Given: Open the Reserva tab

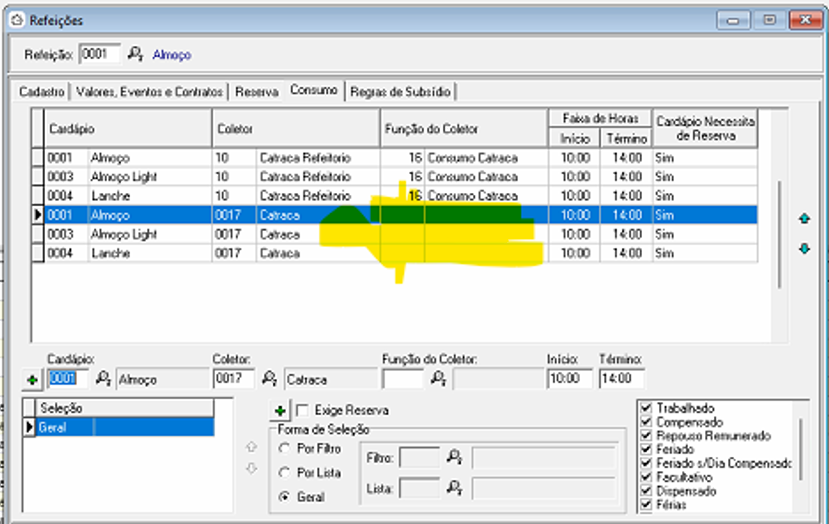Looking at the screenshot, I should click(x=257, y=92).
